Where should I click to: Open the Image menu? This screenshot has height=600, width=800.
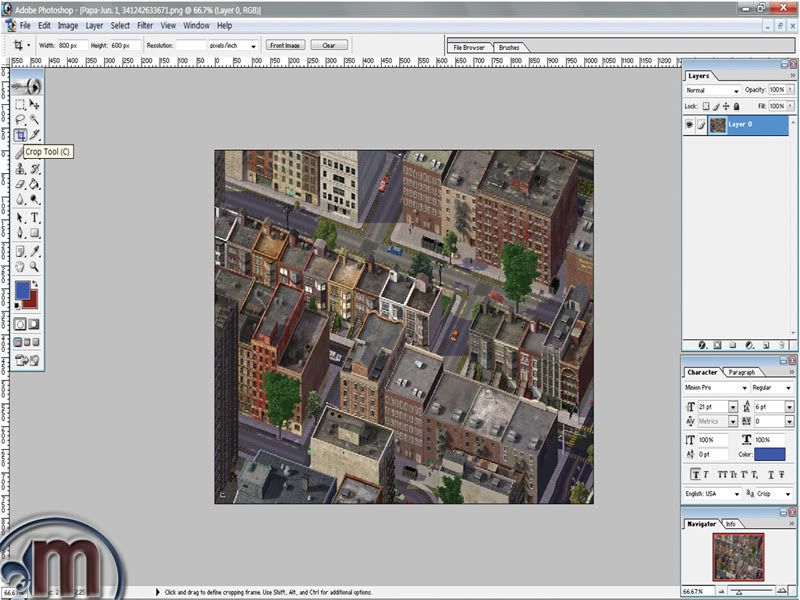pos(68,26)
